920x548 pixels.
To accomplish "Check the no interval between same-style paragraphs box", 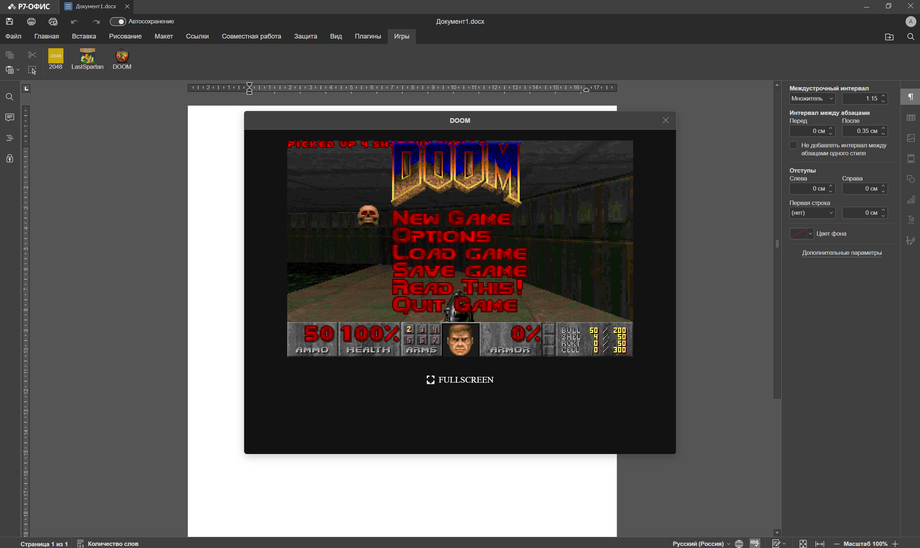I will click(793, 145).
